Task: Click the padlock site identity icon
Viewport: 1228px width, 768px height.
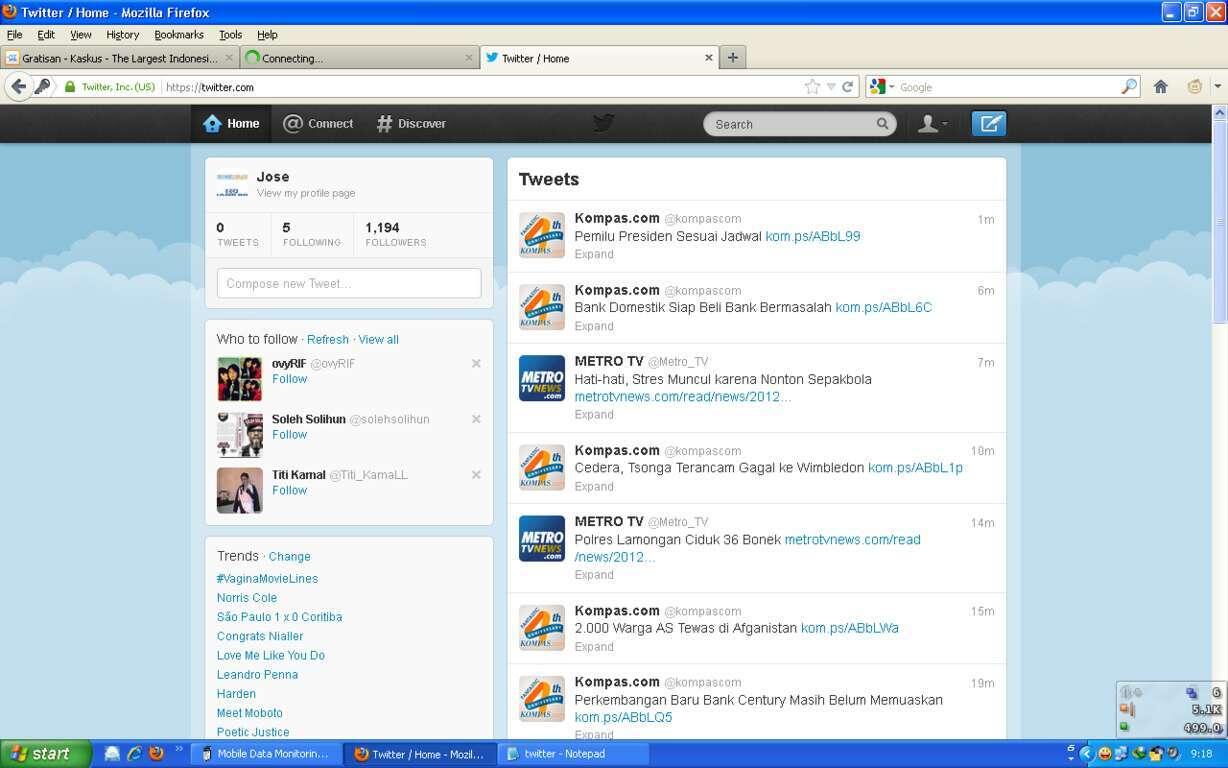Action: (70, 87)
